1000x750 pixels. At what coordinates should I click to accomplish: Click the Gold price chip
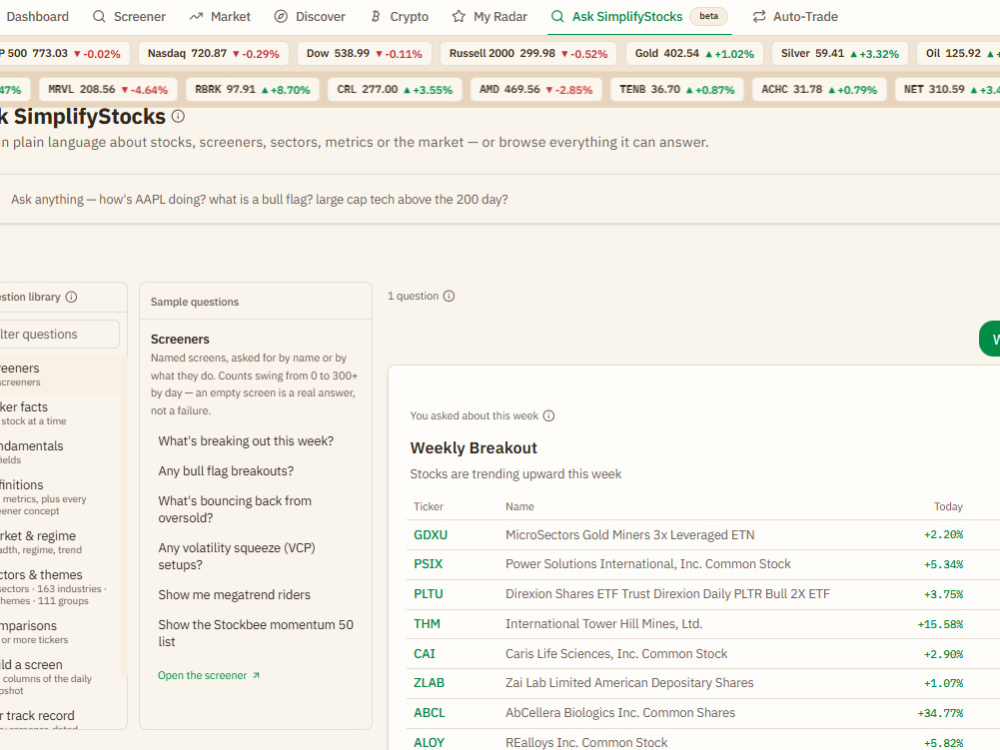[x=694, y=54]
